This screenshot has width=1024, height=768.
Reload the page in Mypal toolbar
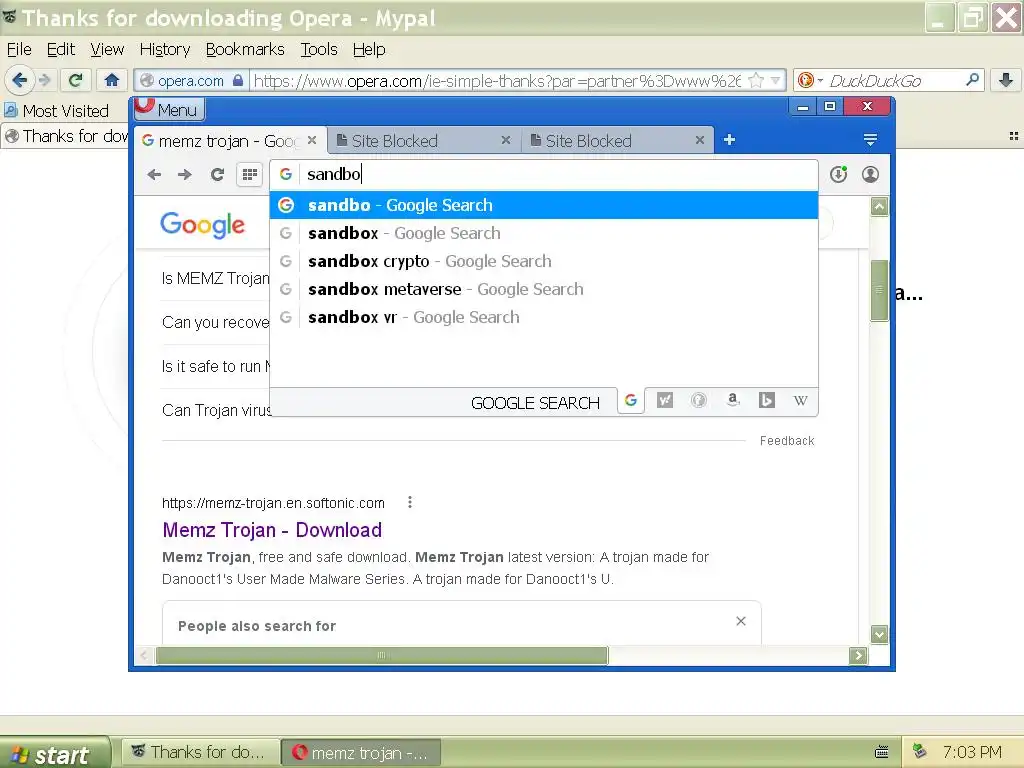pyautogui.click(x=75, y=80)
